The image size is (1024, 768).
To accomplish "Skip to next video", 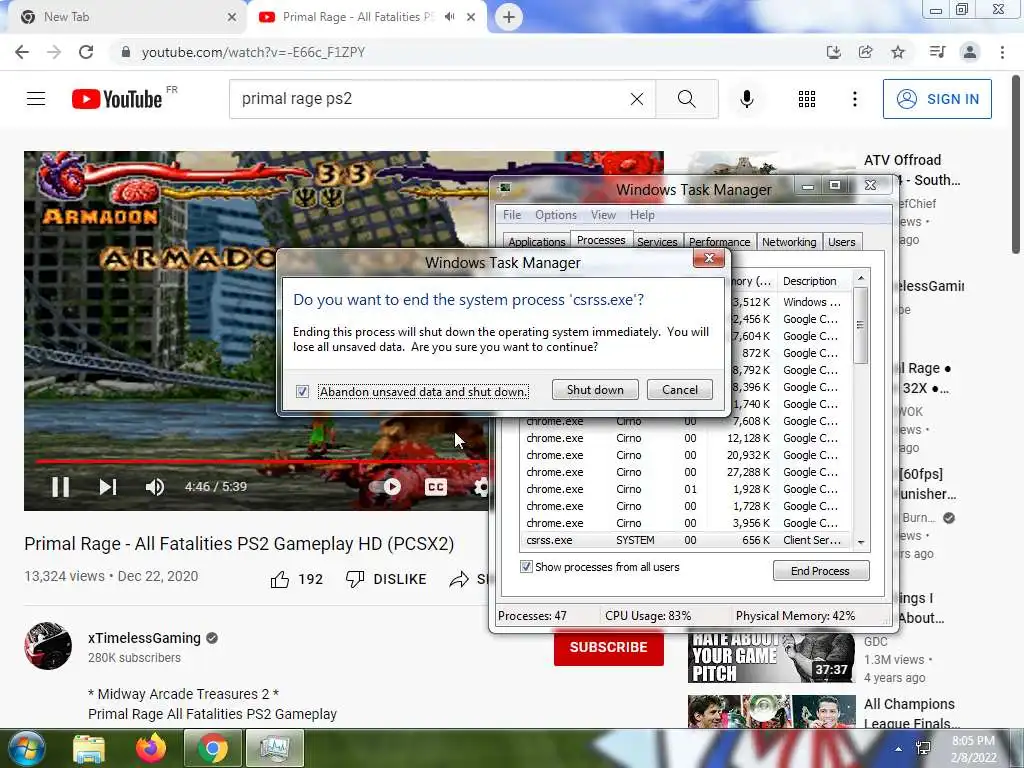I will click(108, 487).
